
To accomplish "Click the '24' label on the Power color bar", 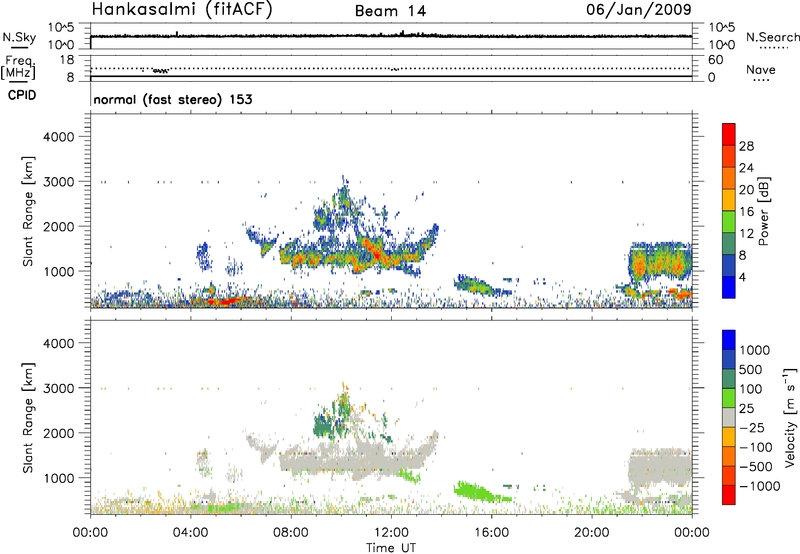I will (x=746, y=168).
